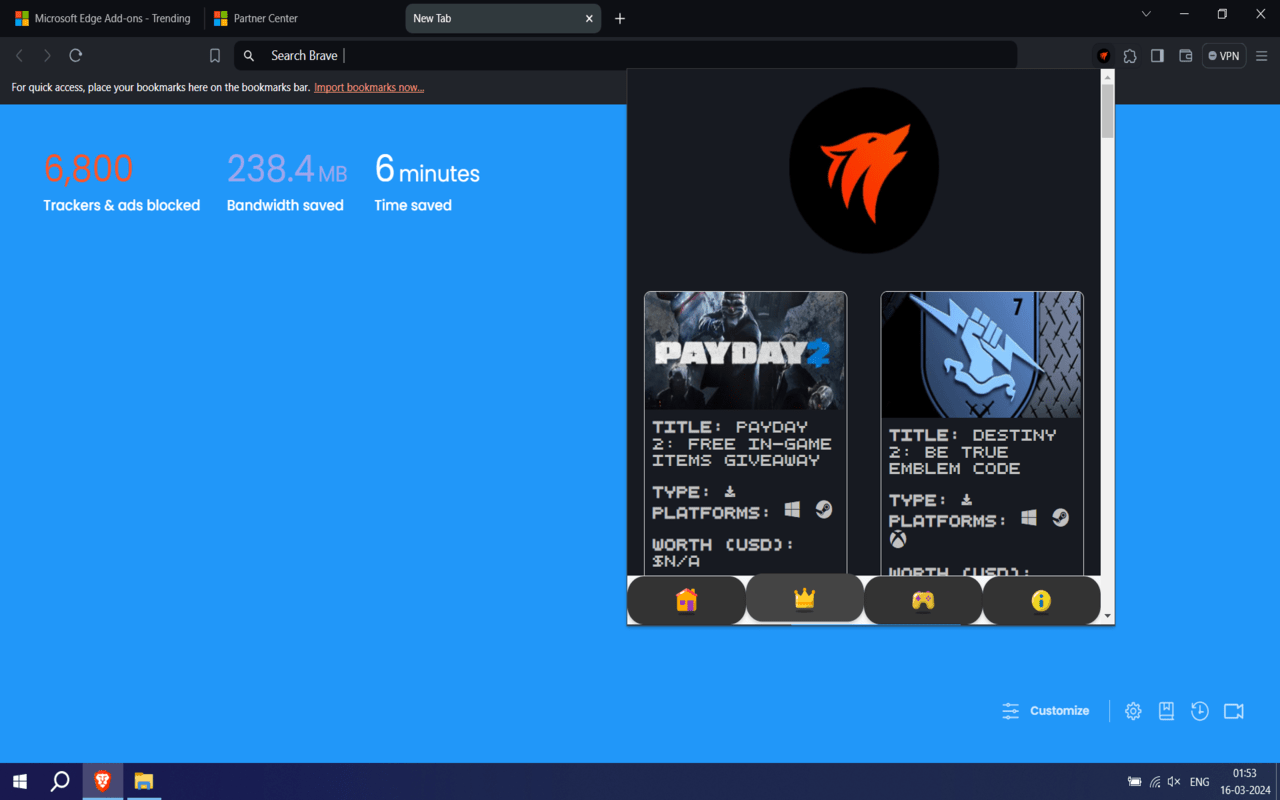Screen dimensions: 1280x800
Task: Click the search magnifier icon in address bar
Action: [x=249, y=56]
